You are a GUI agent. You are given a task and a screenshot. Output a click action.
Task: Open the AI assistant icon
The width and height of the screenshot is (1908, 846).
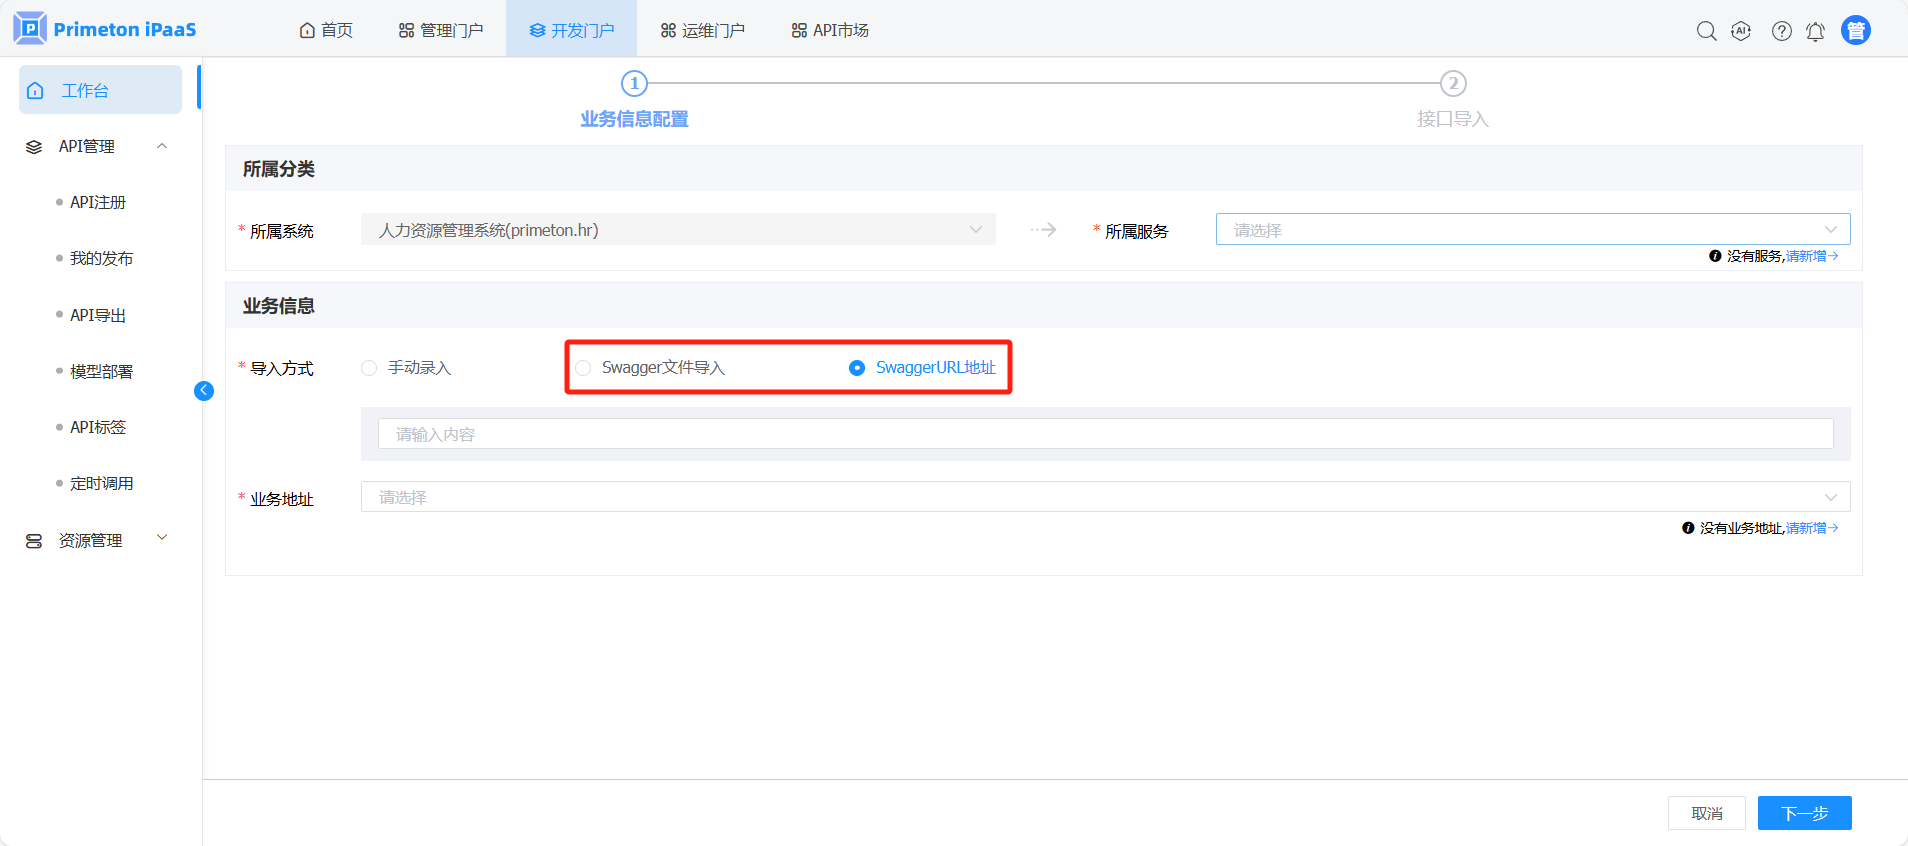tap(1741, 31)
